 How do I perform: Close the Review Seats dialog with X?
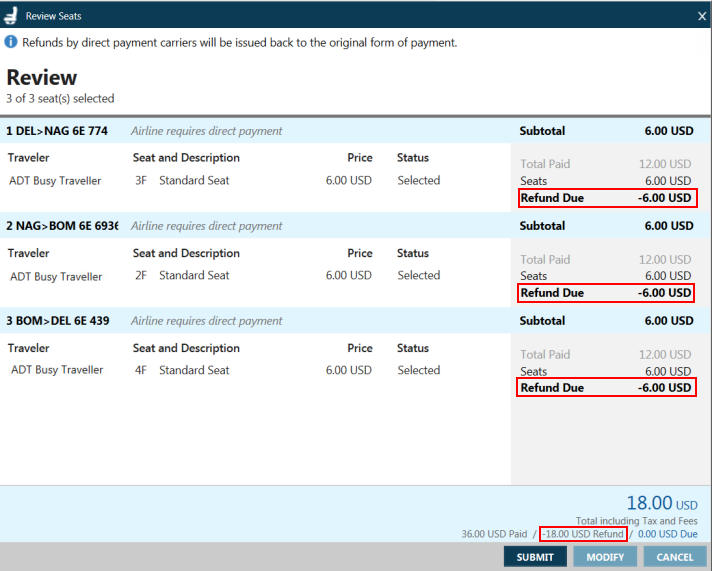click(x=702, y=16)
